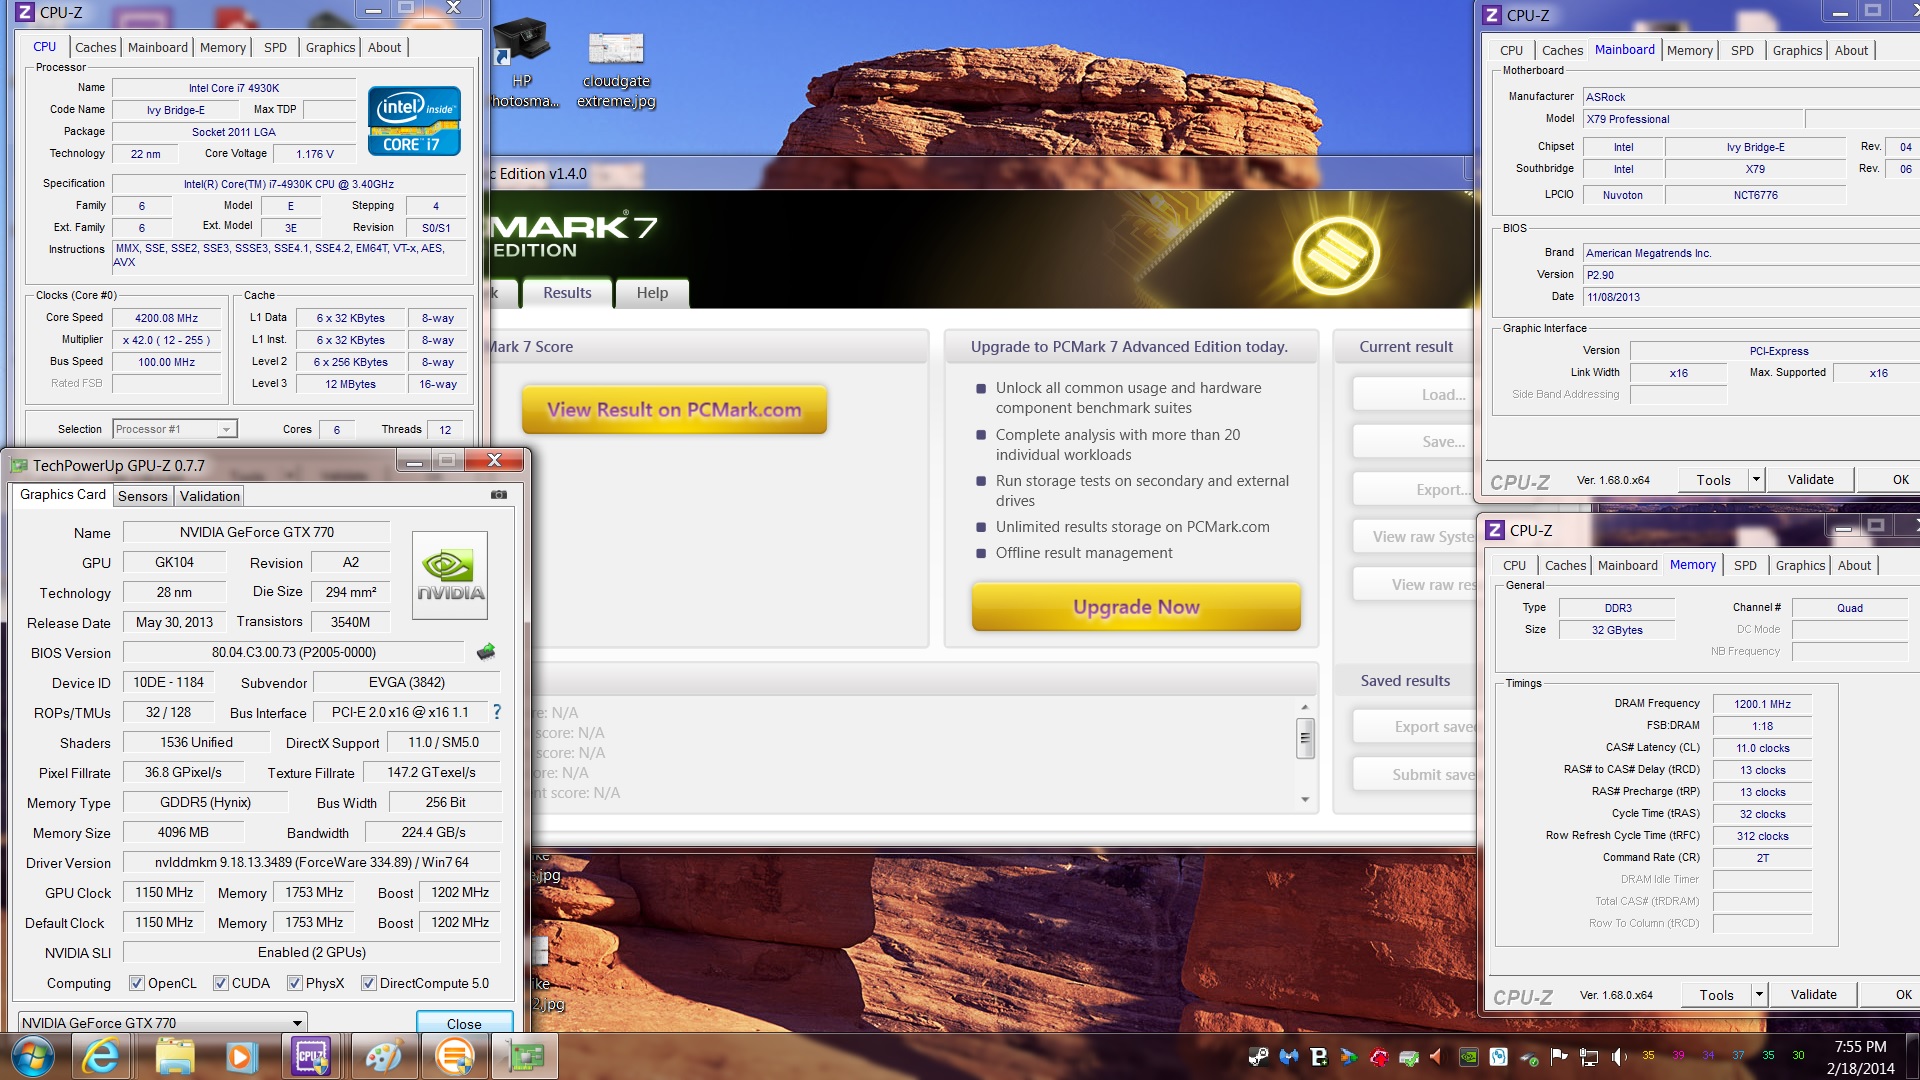Open Caches tab in CPU-Z CPU window
Screen dimensions: 1920x1080
coord(95,47)
